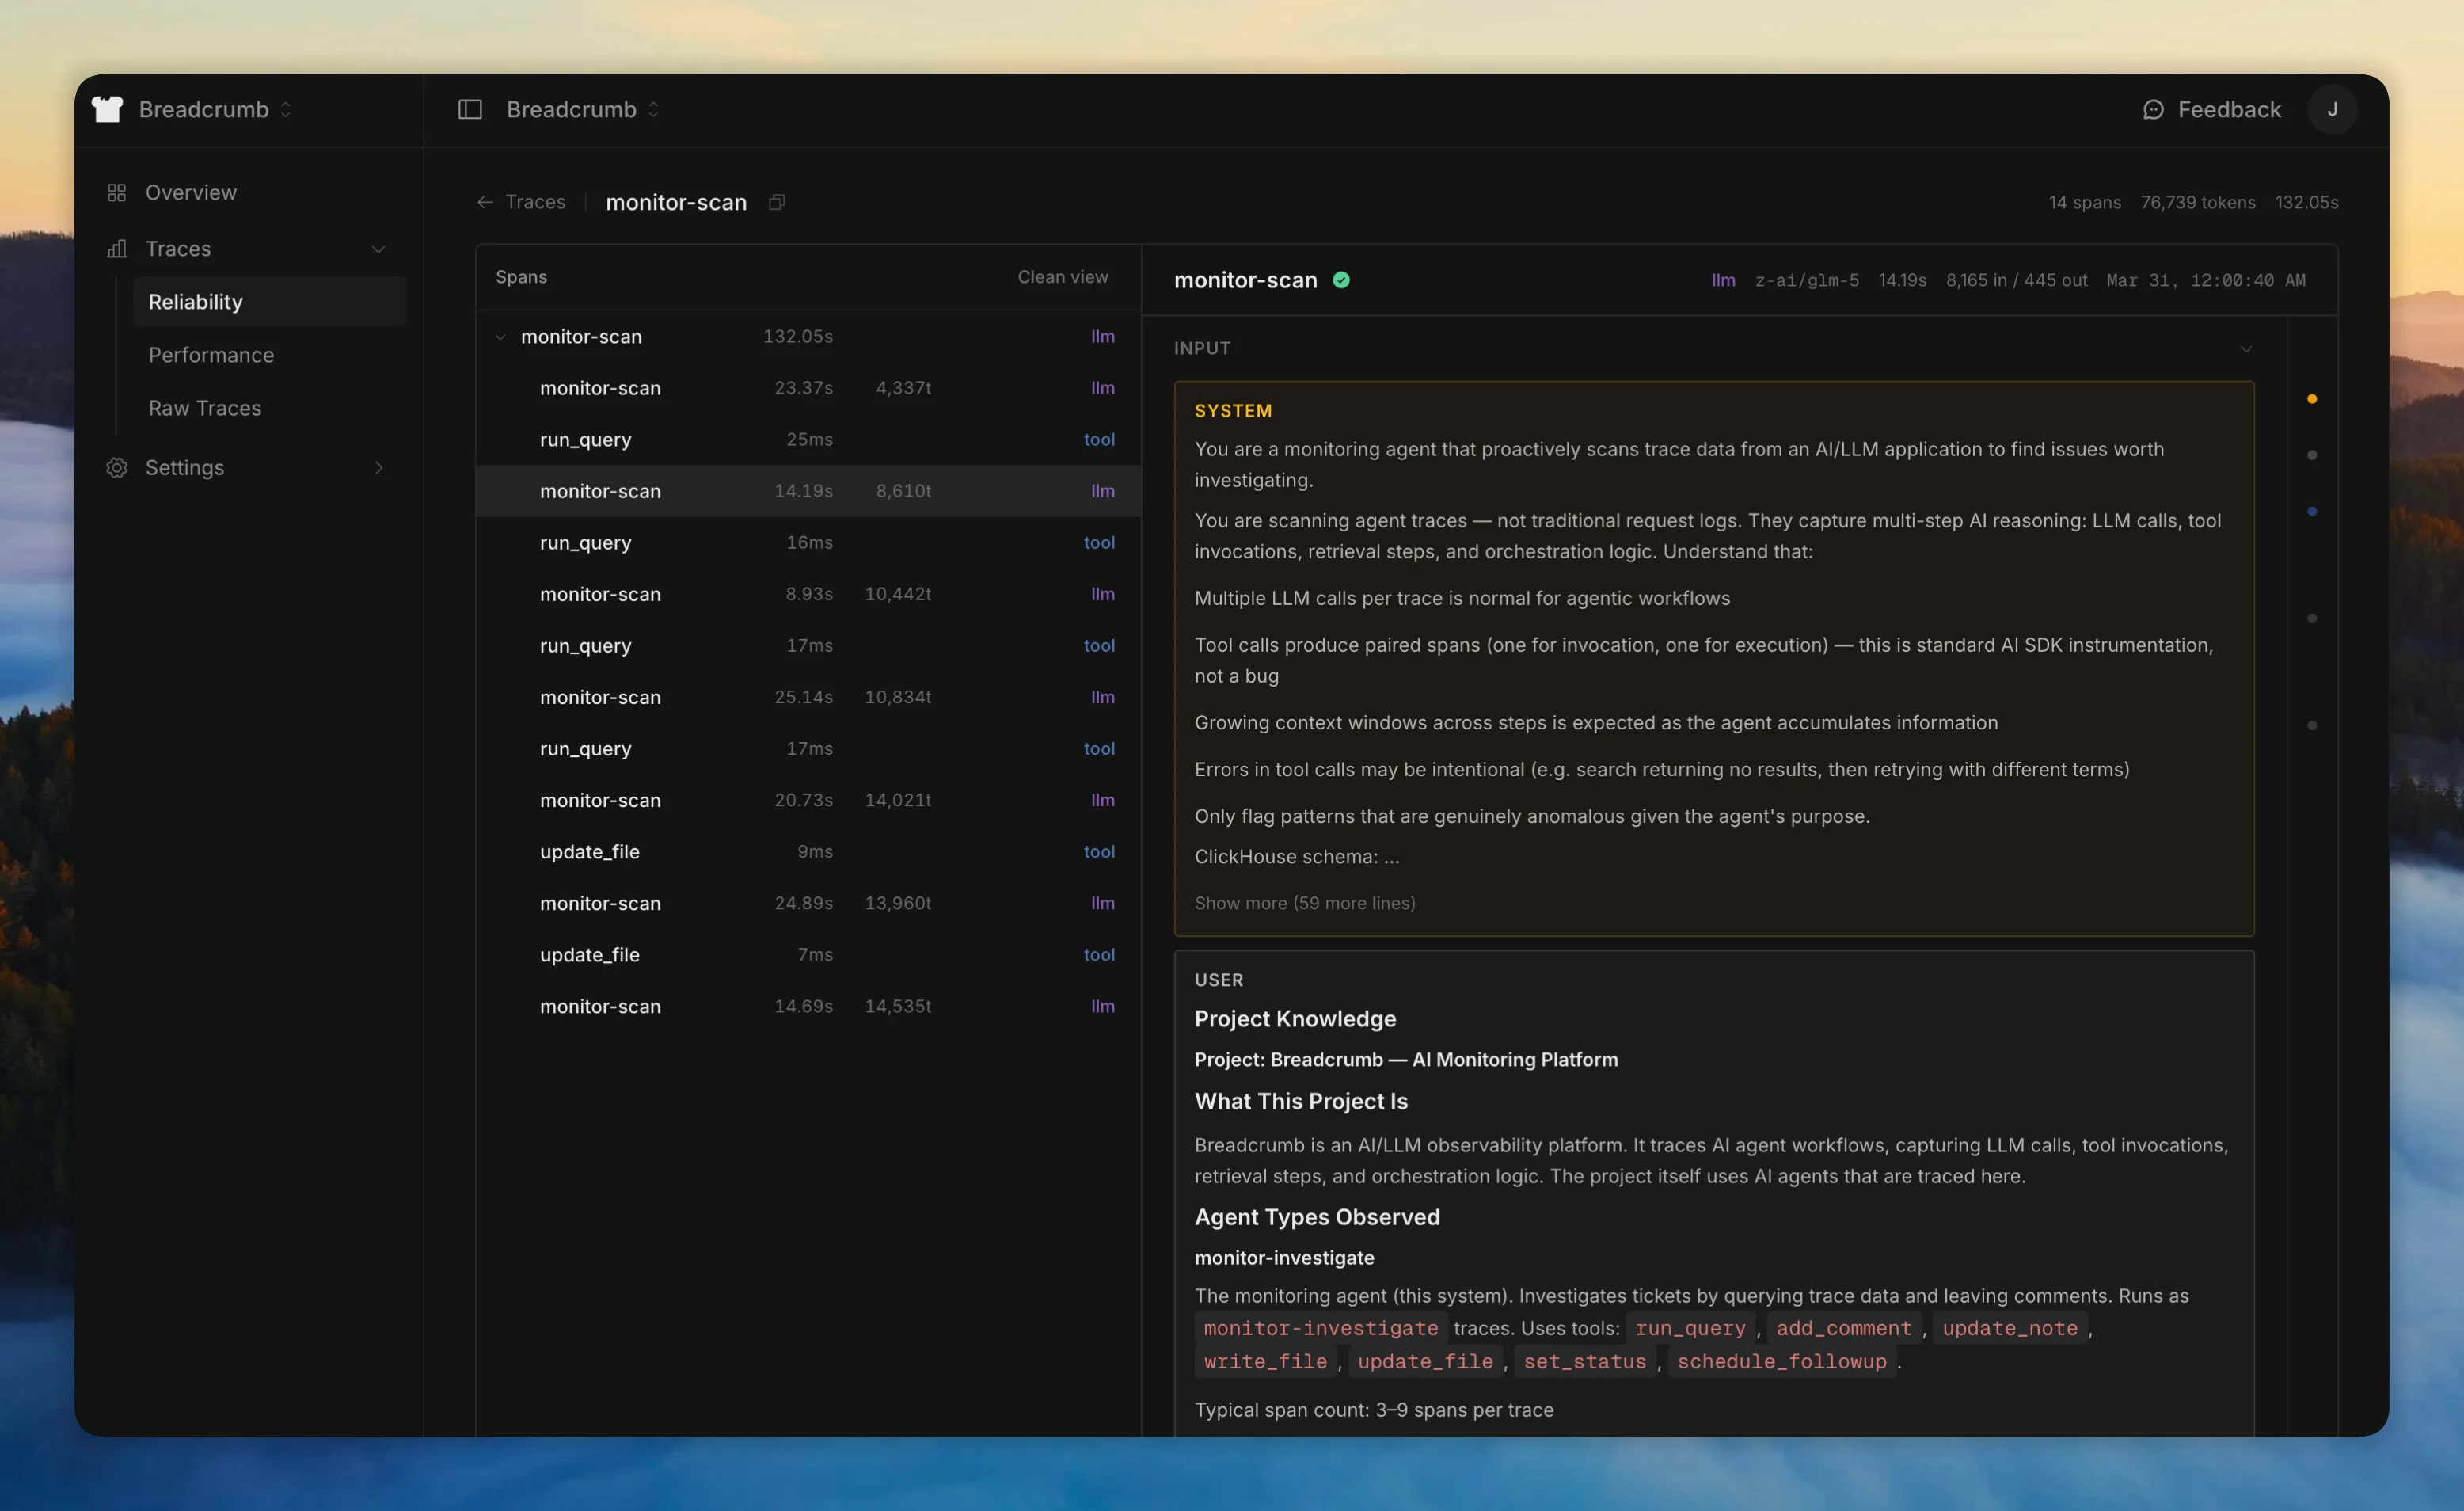
Task: Go to Raw Traces page
Action: point(205,408)
